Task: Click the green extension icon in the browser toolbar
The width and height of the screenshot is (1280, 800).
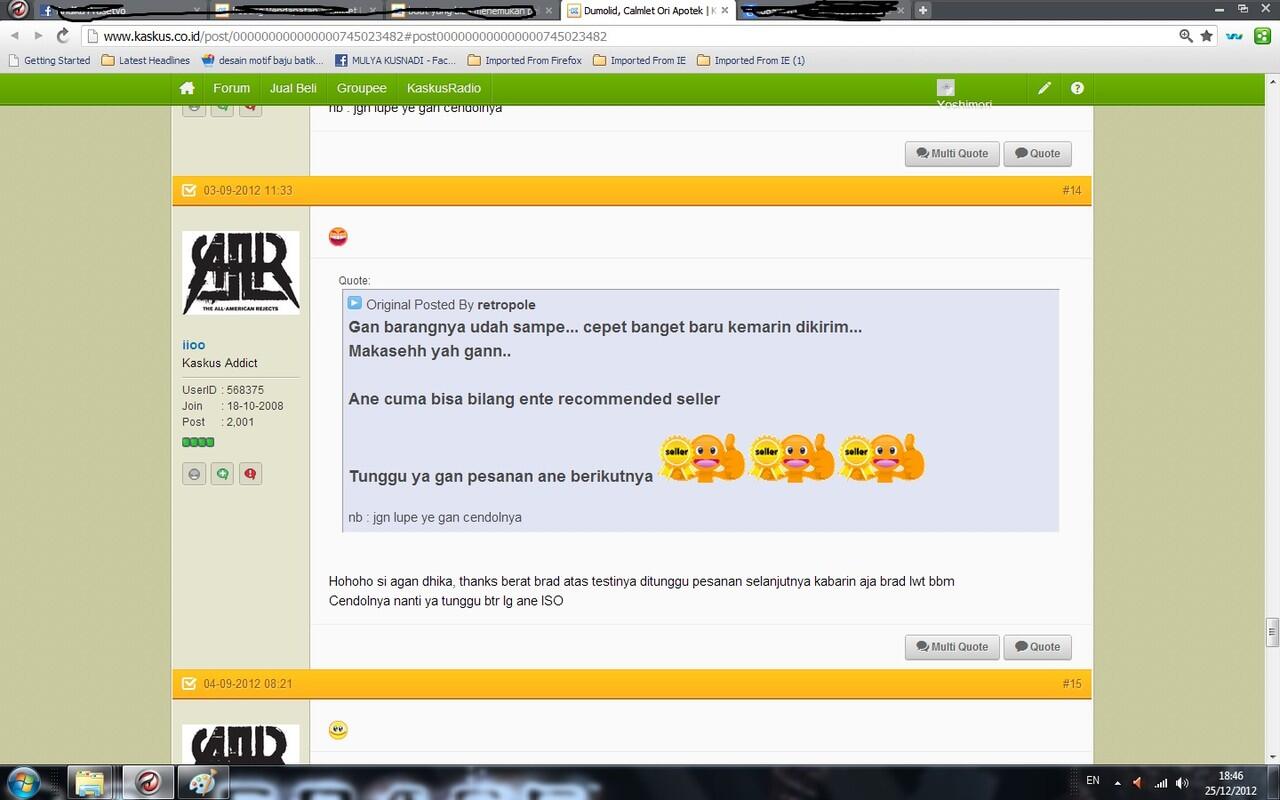Action: 1263,36
